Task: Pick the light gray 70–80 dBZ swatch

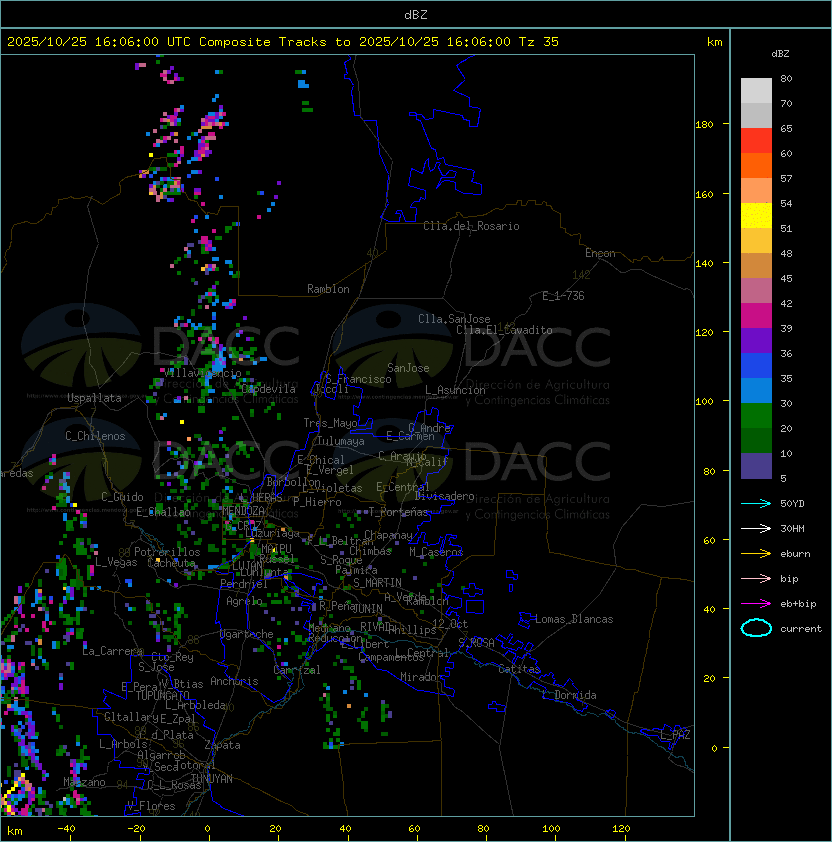Action: 756,90
